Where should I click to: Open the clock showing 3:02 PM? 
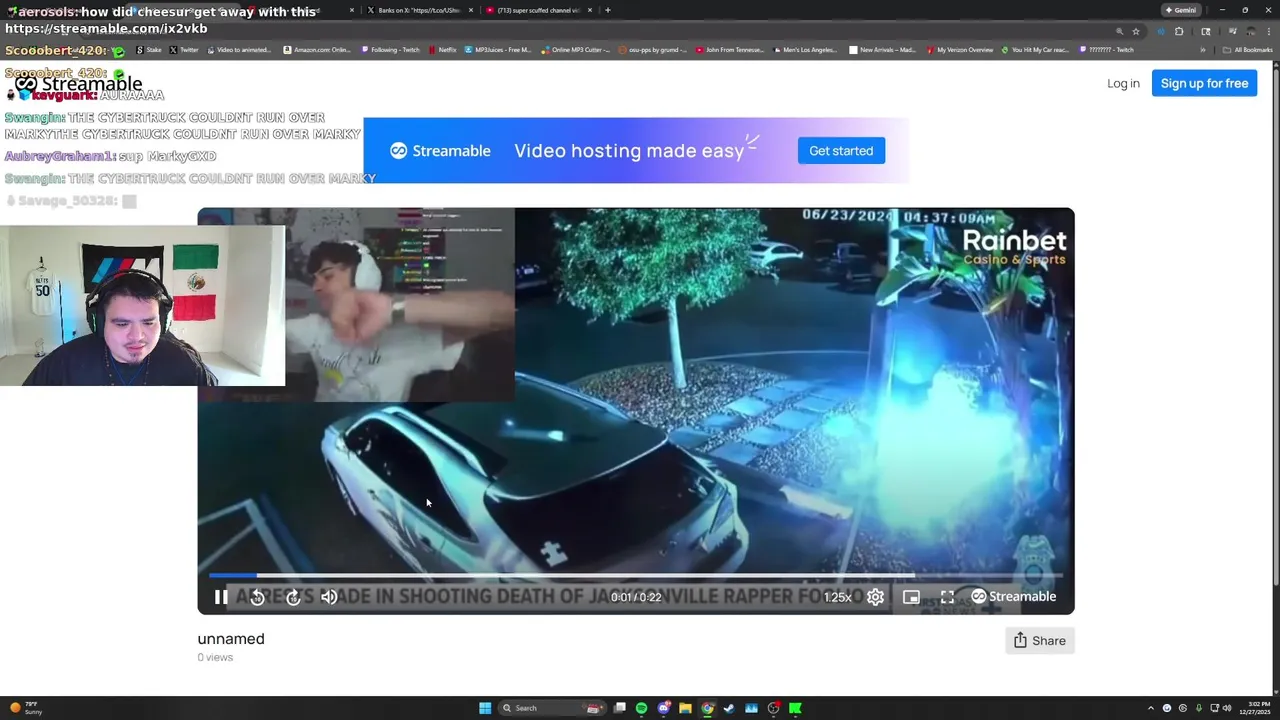tap(1255, 708)
